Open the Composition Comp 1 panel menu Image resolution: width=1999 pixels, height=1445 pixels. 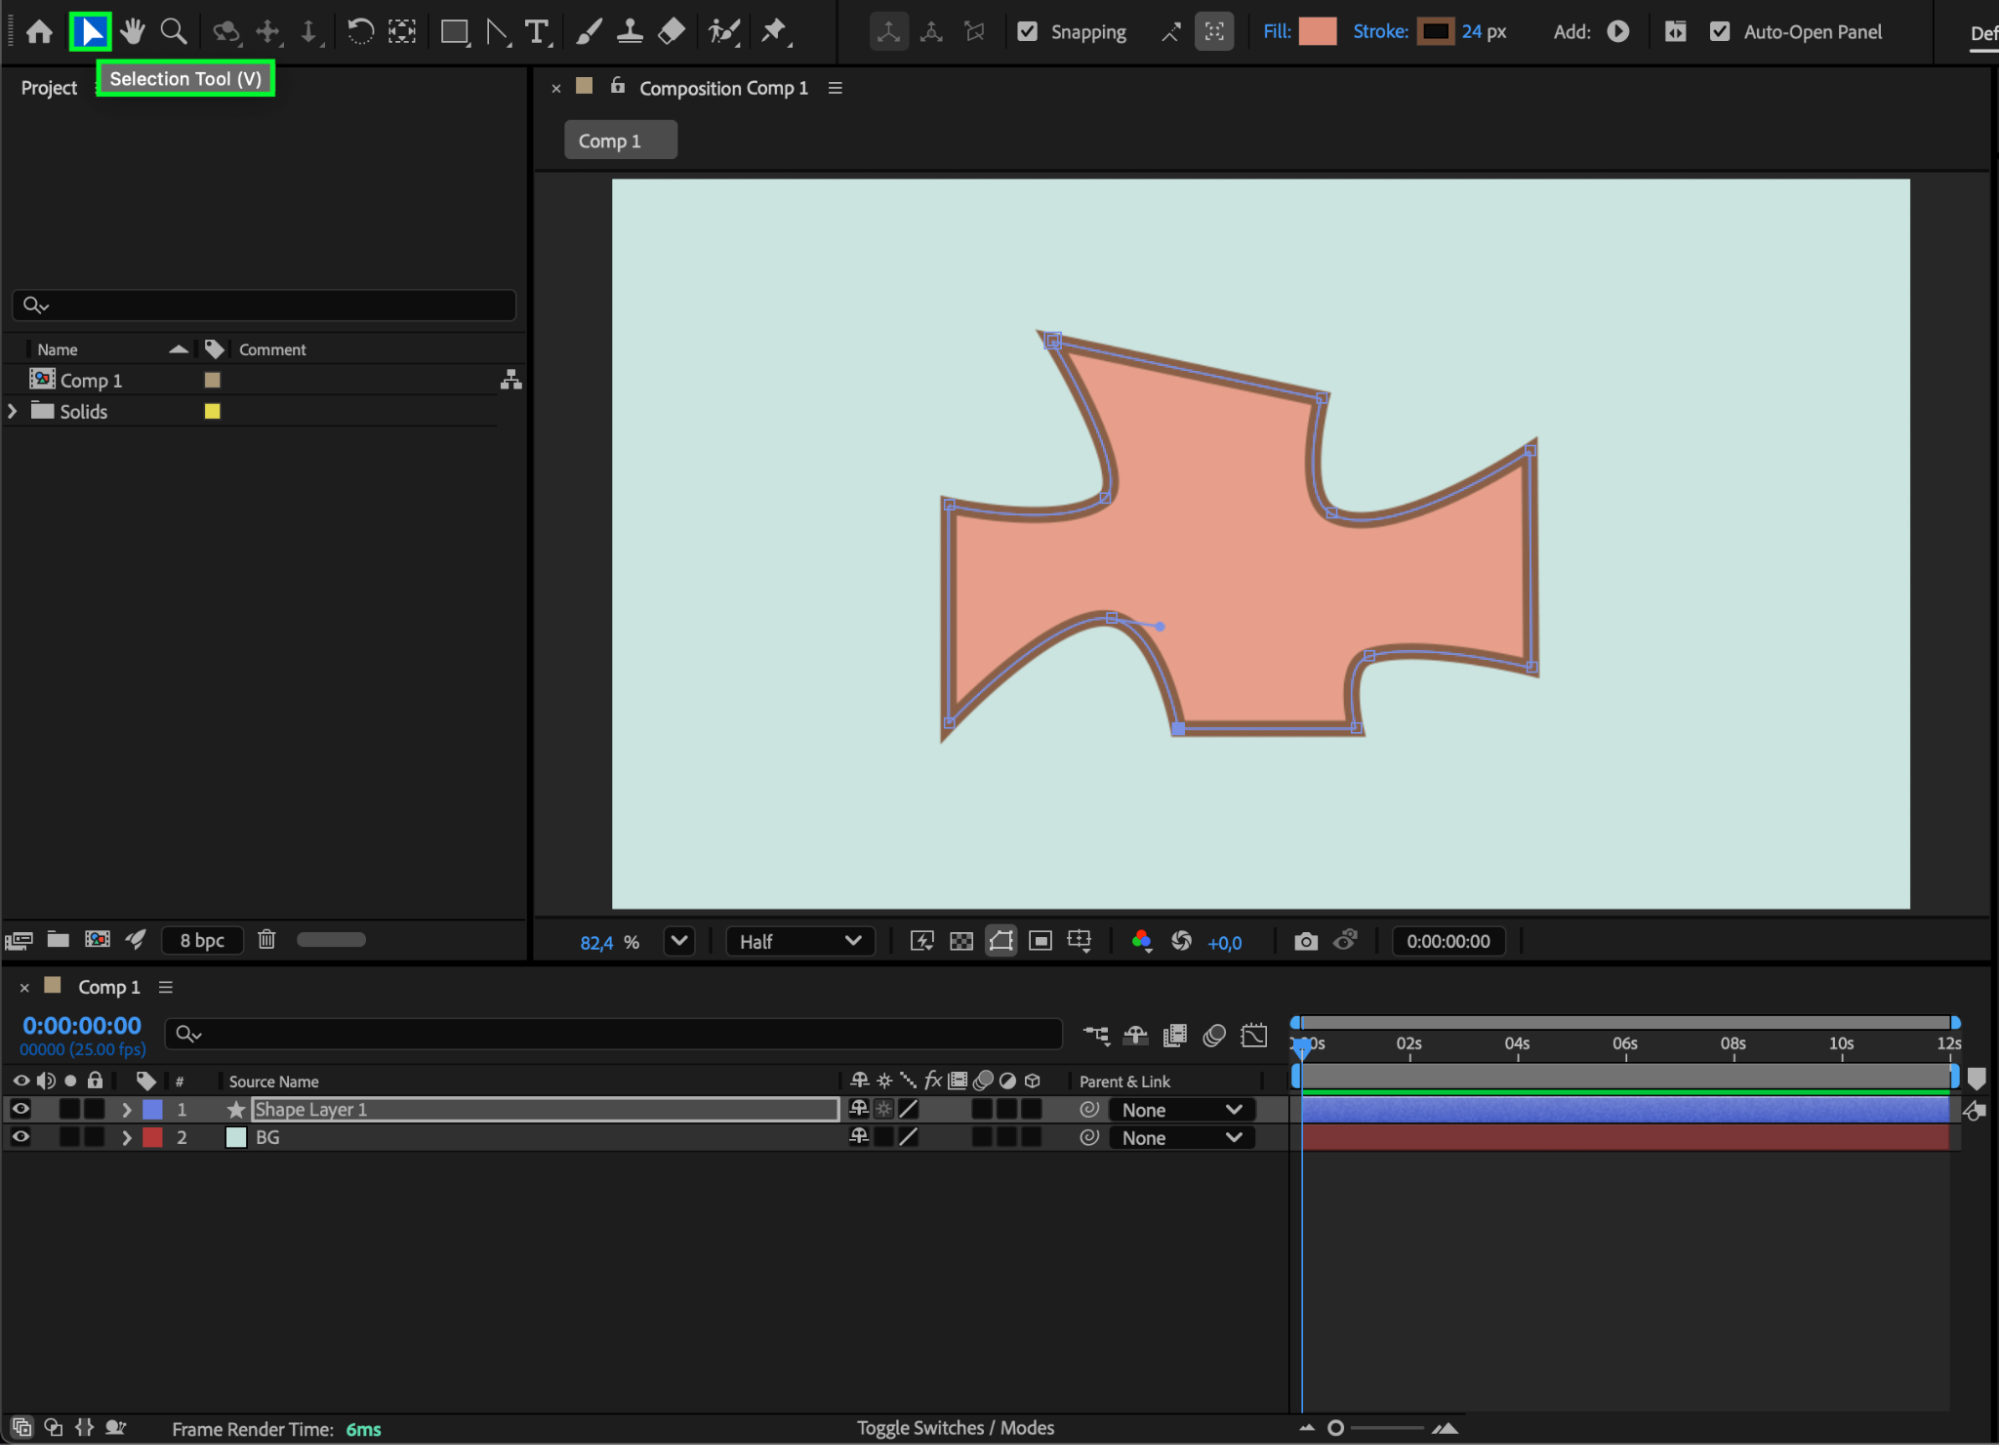(835, 88)
